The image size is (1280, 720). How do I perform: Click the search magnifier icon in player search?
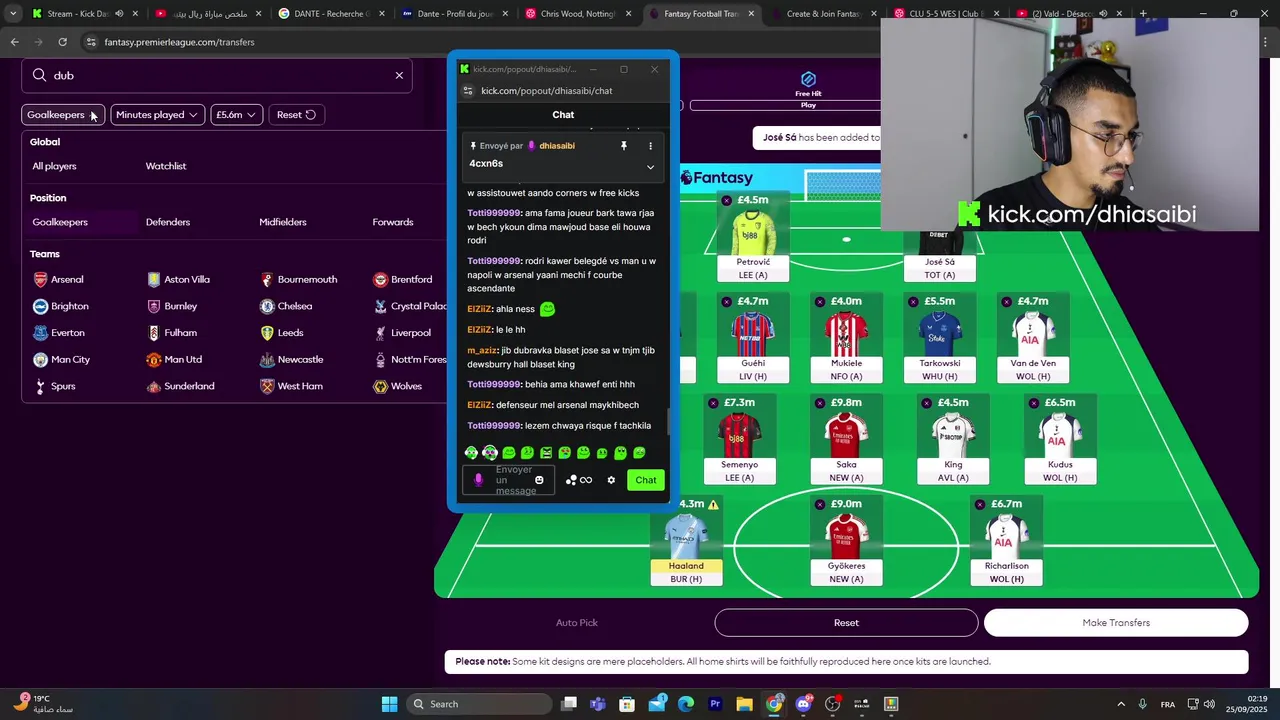(x=39, y=75)
